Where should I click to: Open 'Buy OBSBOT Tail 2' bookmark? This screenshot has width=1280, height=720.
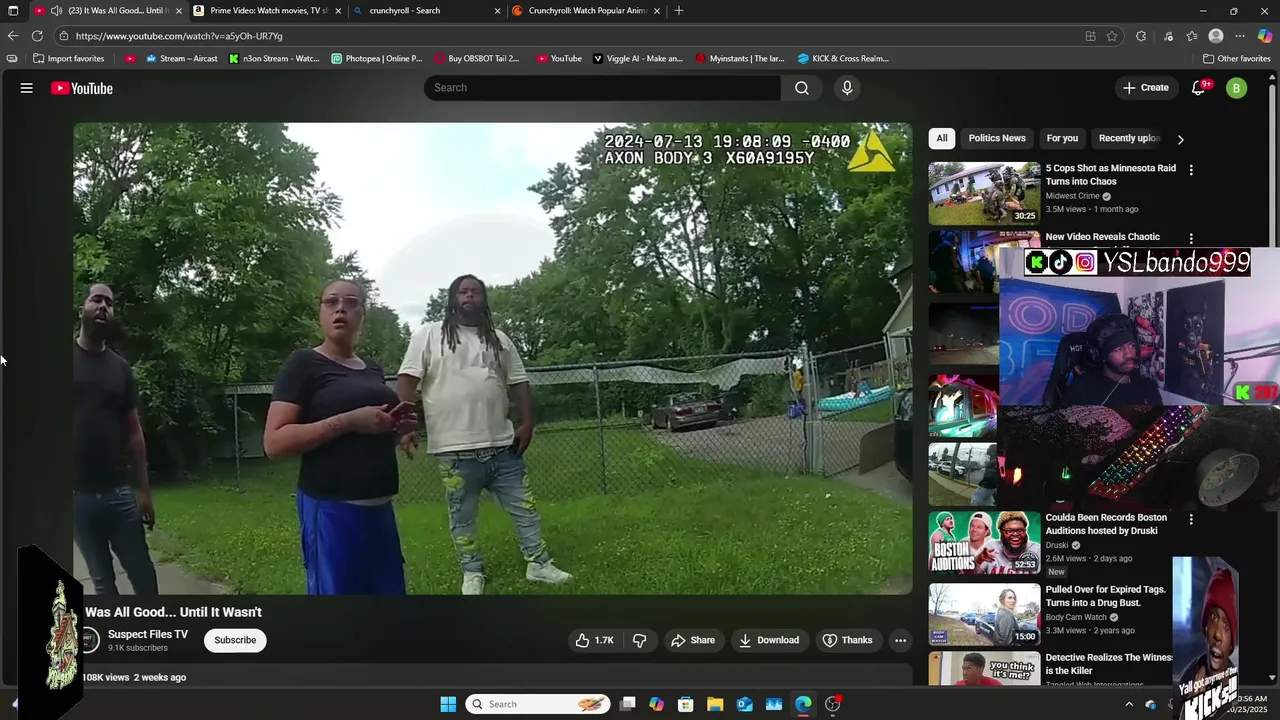[477, 59]
